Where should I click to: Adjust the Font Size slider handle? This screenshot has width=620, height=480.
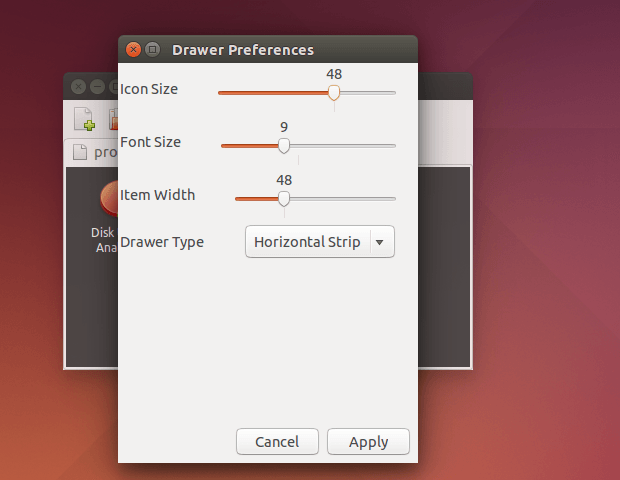point(284,146)
